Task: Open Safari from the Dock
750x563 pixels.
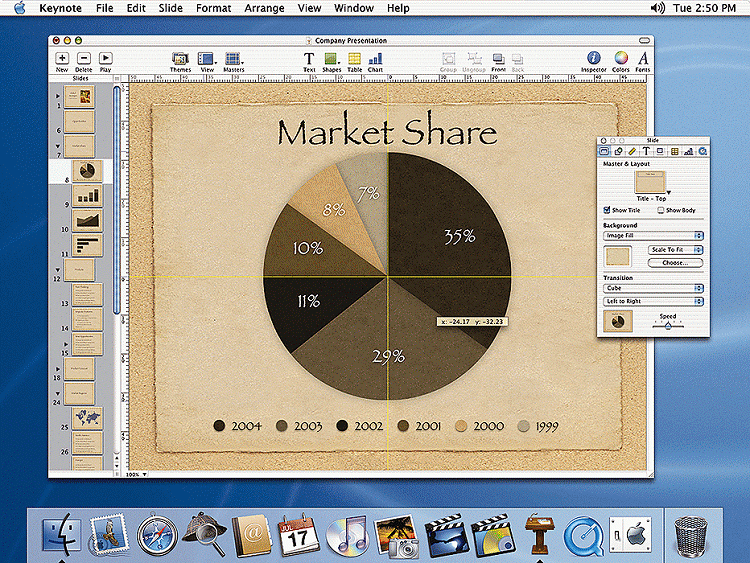Action: [157, 534]
